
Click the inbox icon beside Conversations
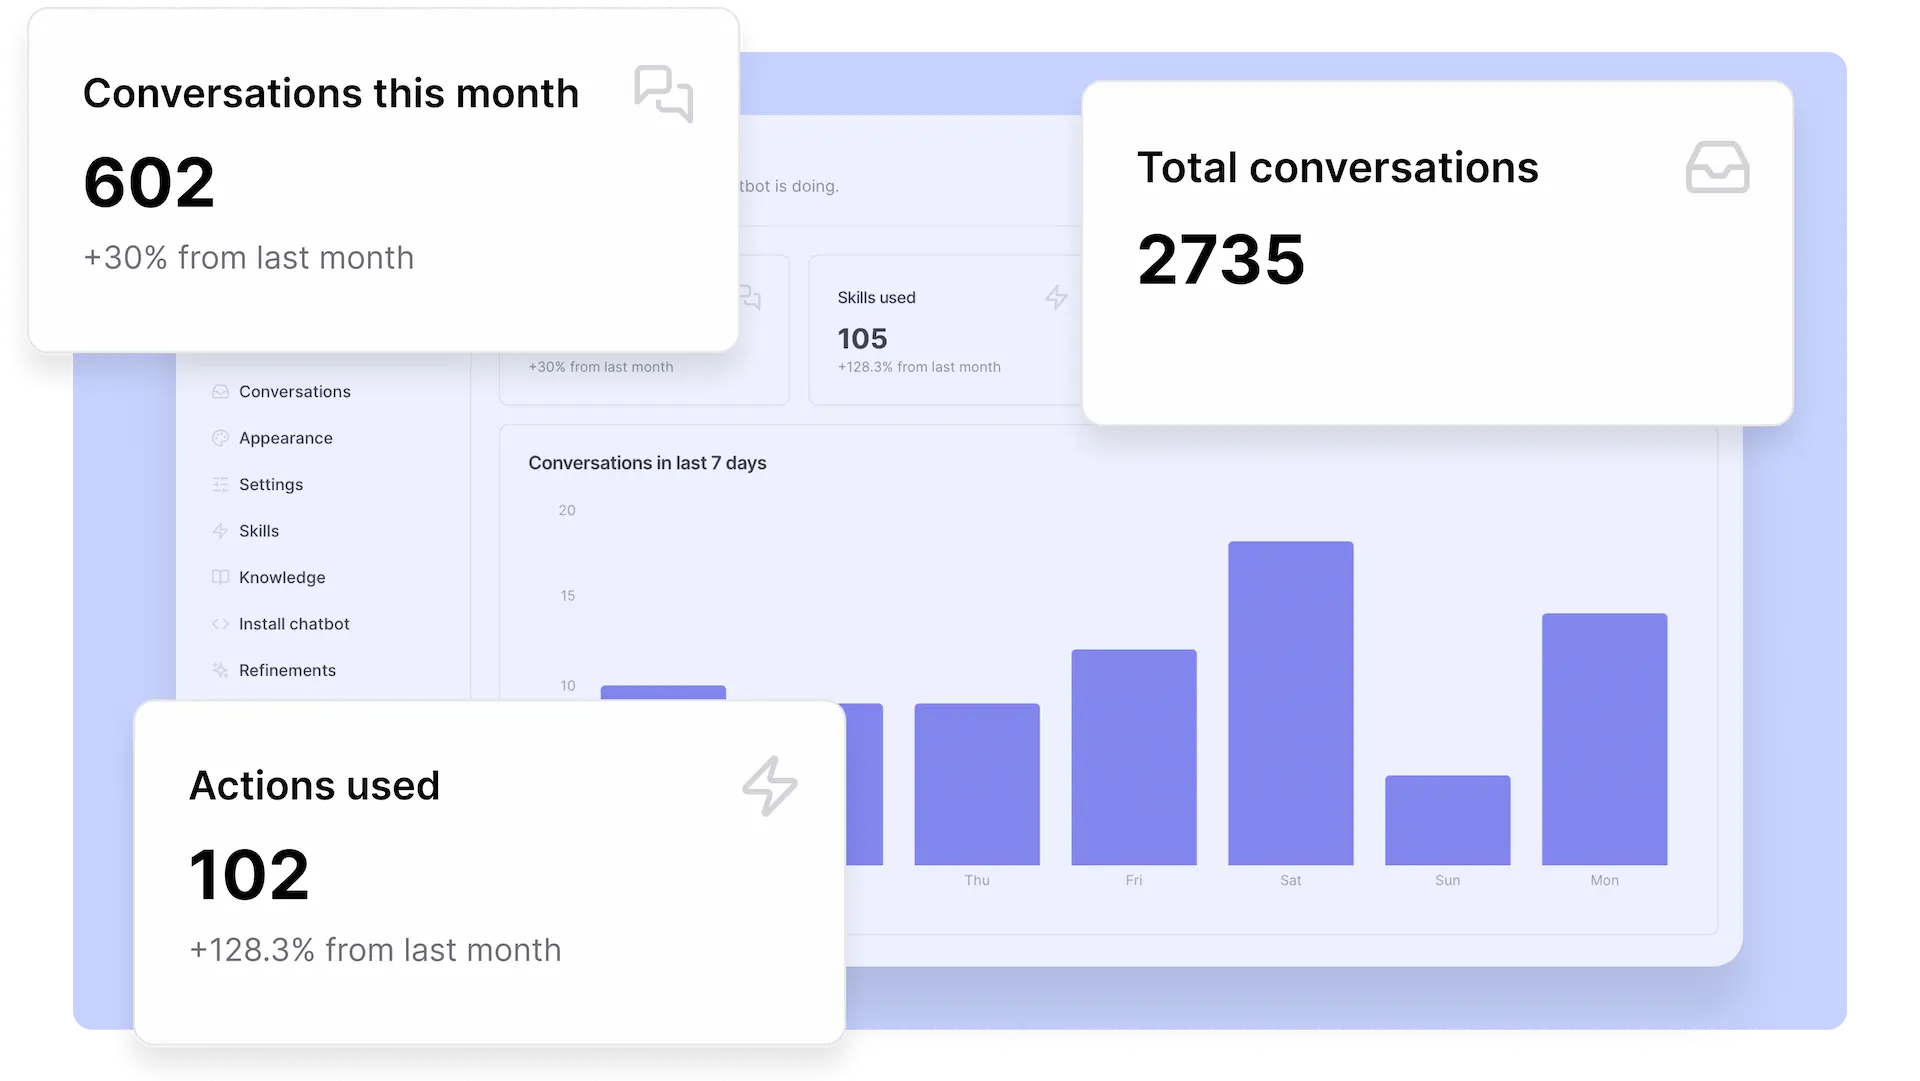click(x=220, y=391)
